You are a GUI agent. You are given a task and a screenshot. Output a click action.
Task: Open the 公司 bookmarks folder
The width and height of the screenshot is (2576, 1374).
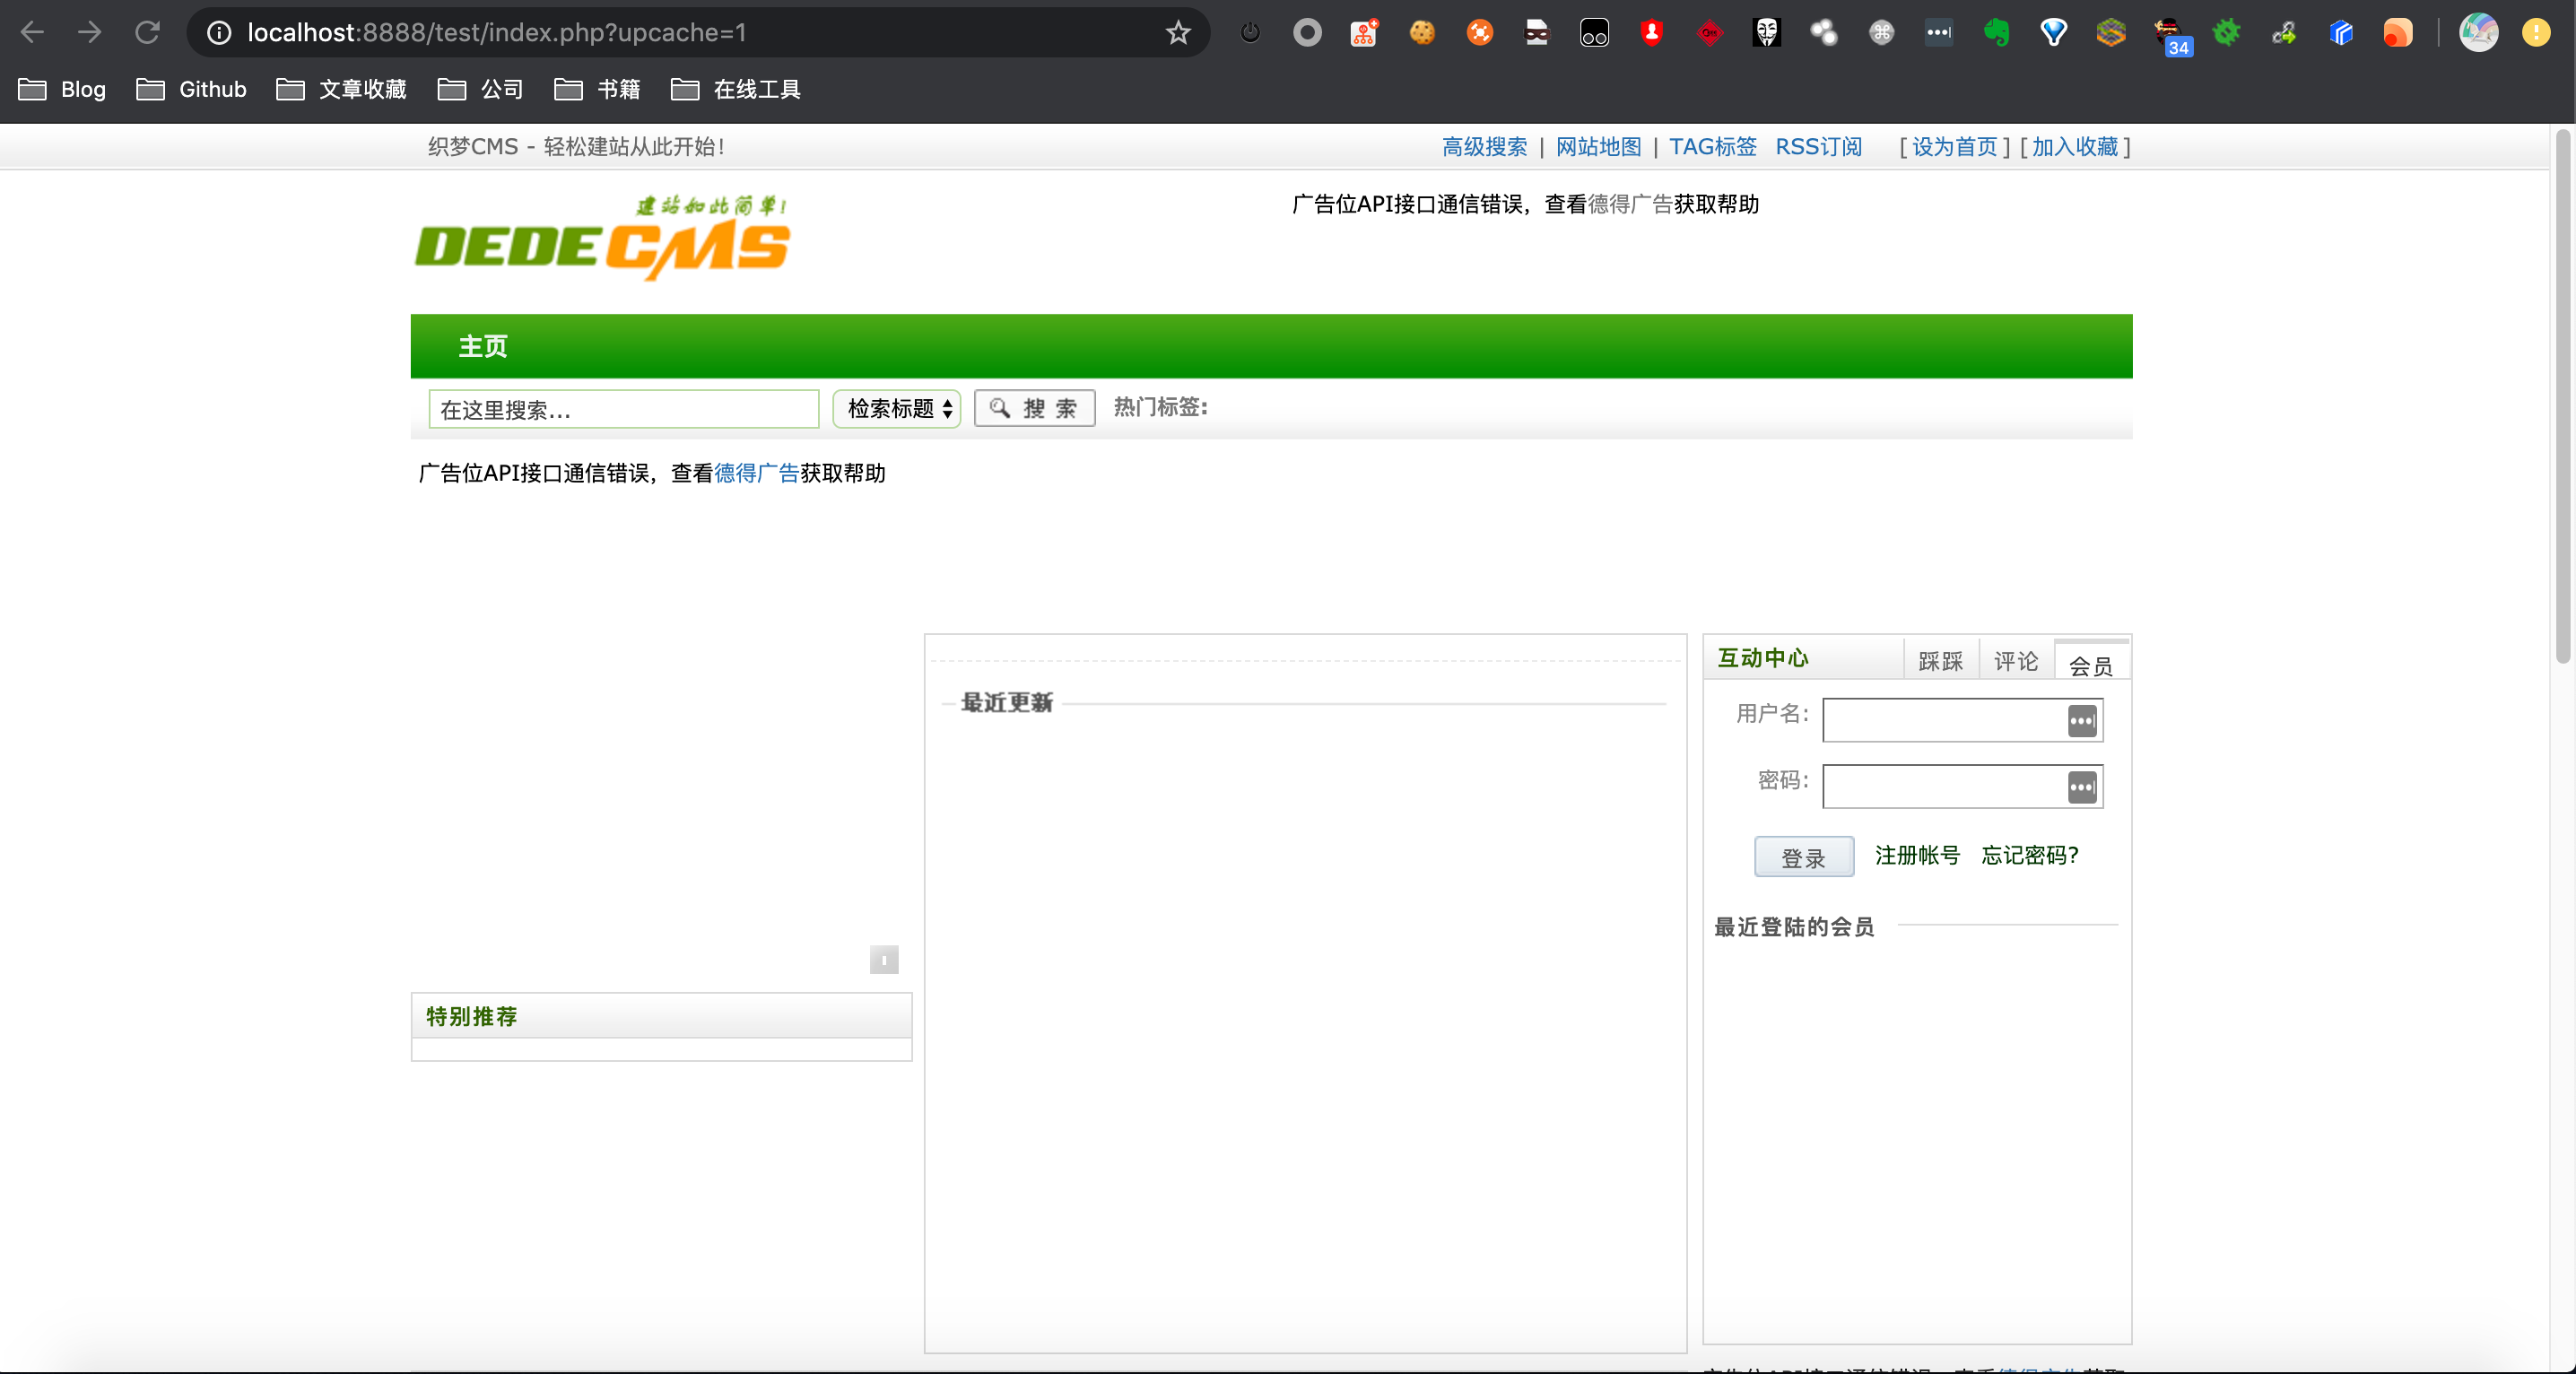pos(481,90)
